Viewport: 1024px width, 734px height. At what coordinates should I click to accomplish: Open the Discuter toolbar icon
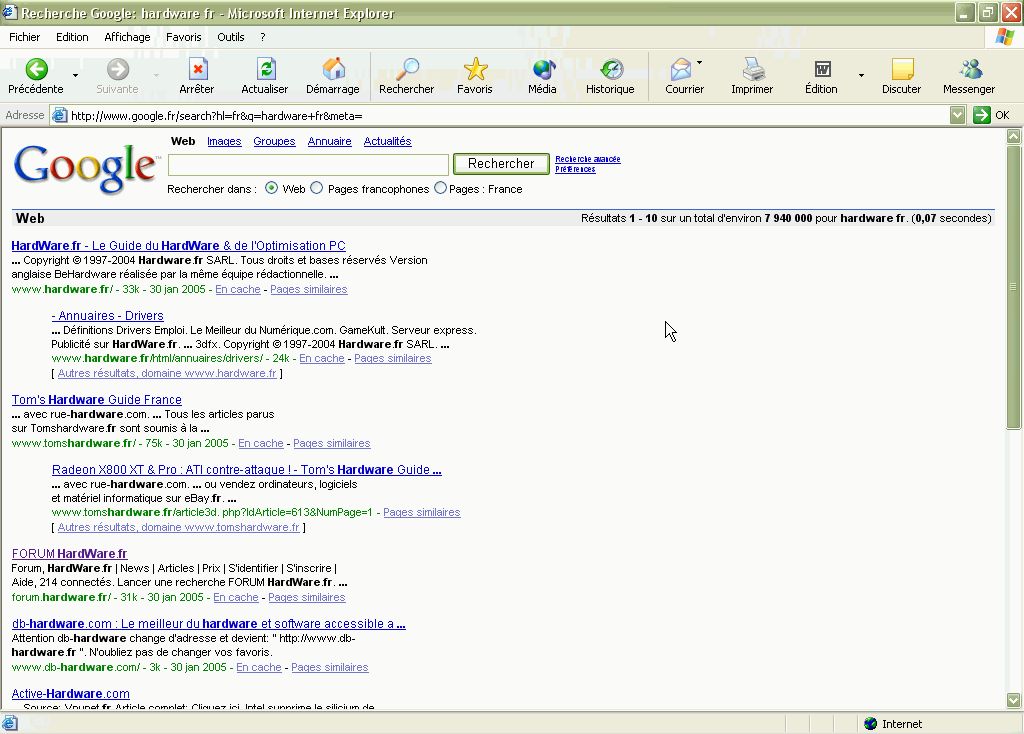tap(902, 69)
